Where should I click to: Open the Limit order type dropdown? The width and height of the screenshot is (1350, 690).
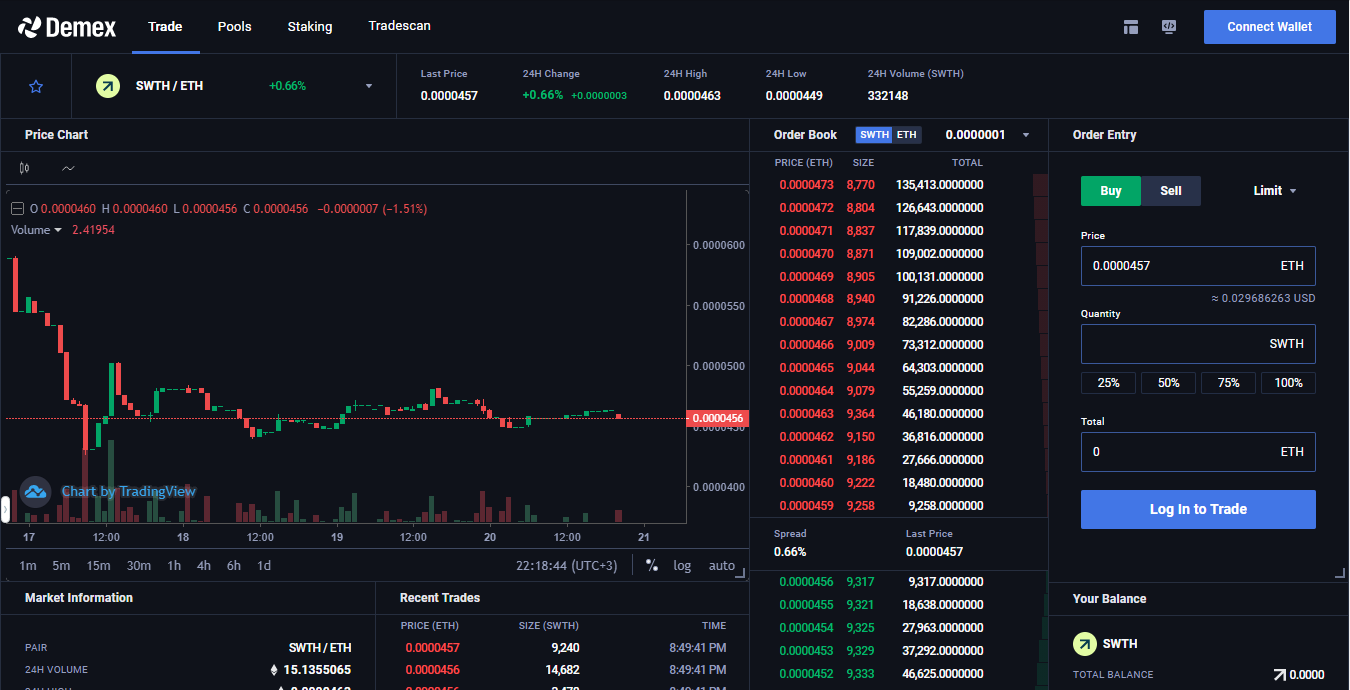[x=1275, y=191]
